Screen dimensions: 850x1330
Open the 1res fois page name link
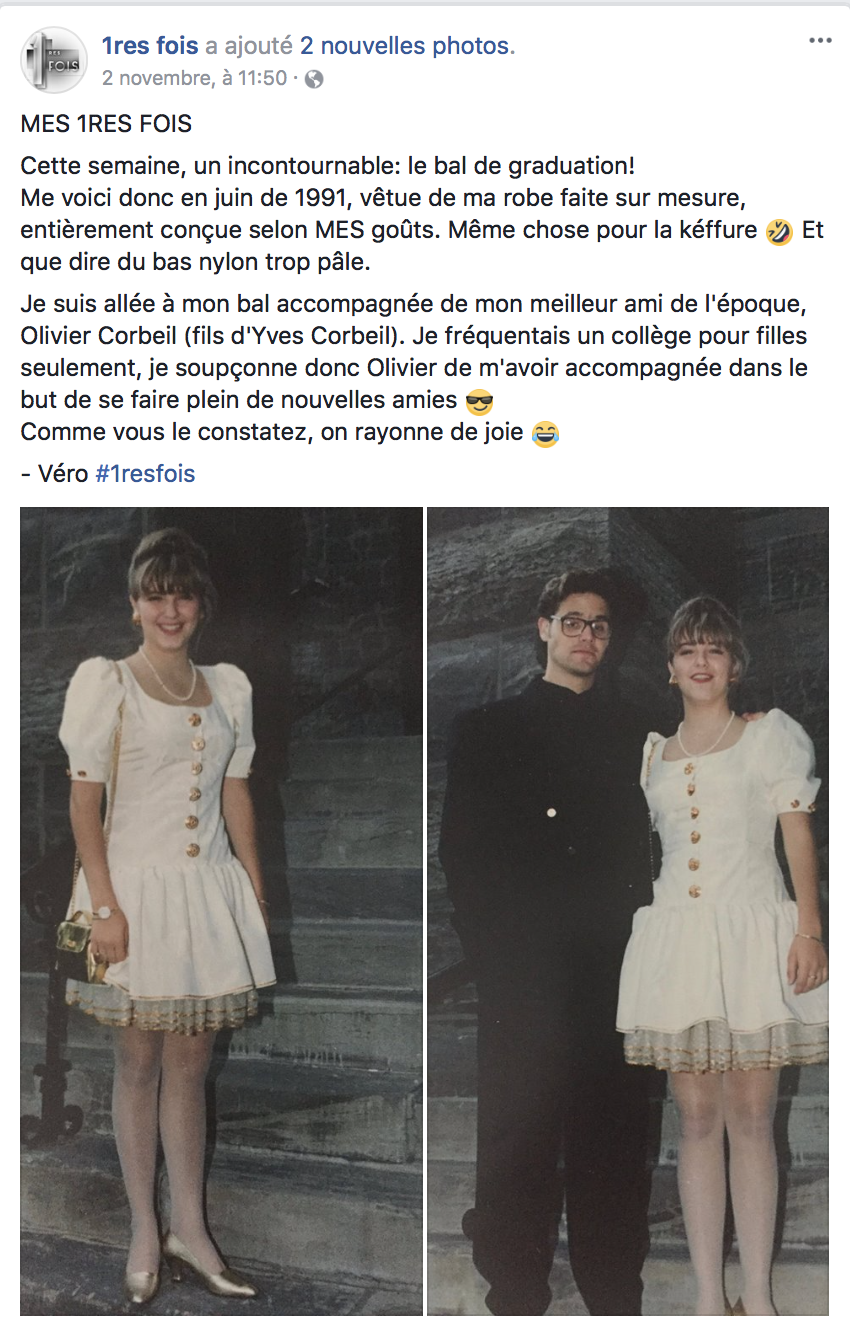tap(150, 46)
